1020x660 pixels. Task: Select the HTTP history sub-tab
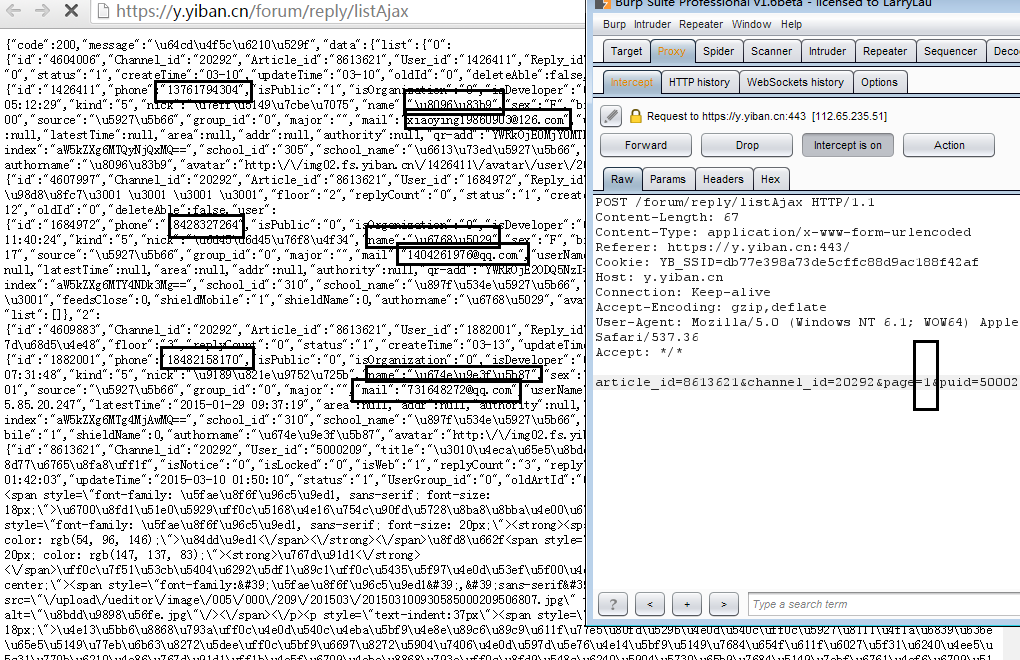699,83
